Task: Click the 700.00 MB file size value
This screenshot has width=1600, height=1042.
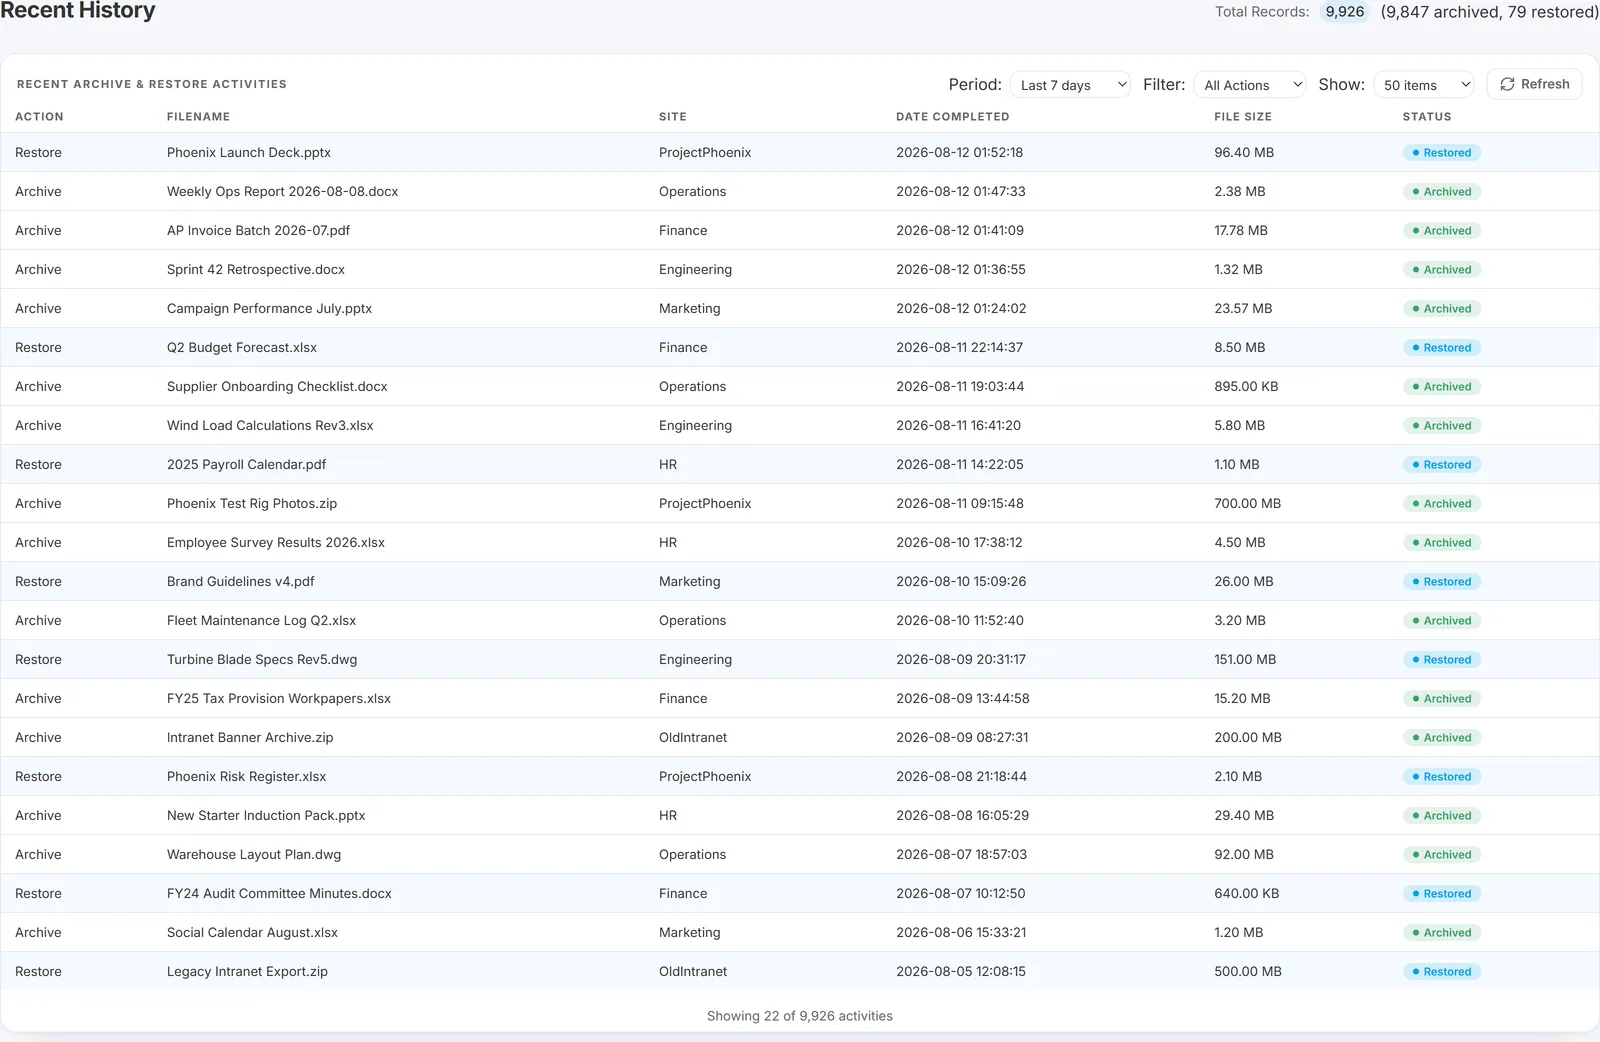Action: coord(1247,504)
